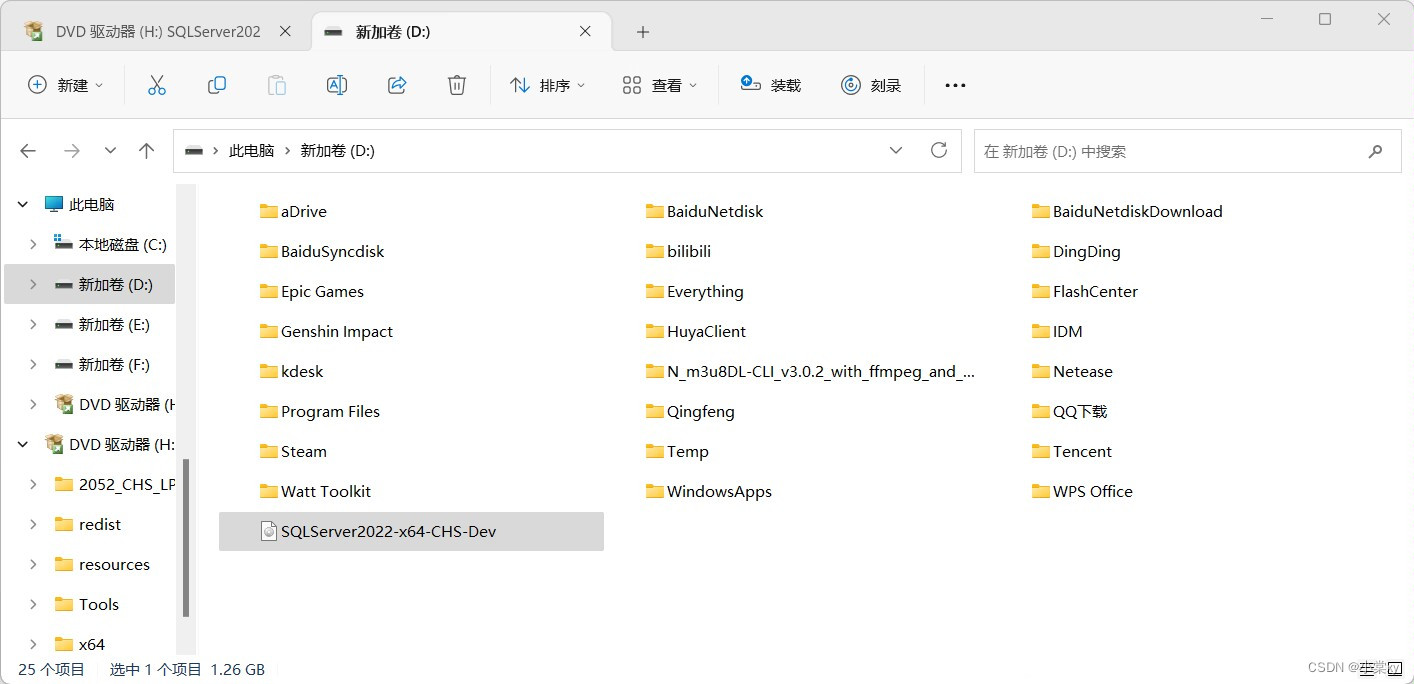The image size is (1414, 684).
Task: Open the three-dots more options menu
Action: pos(955,85)
